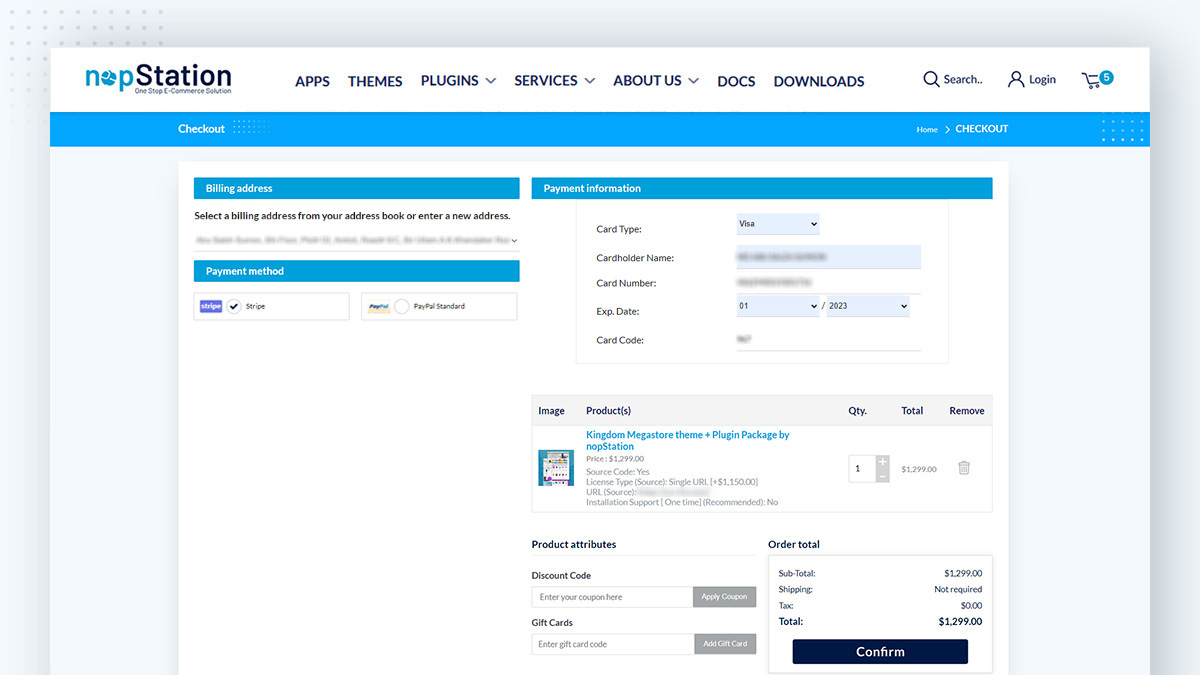The height and width of the screenshot is (675, 1200).
Task: Open the billing address selection dropdown
Action: tap(357, 240)
